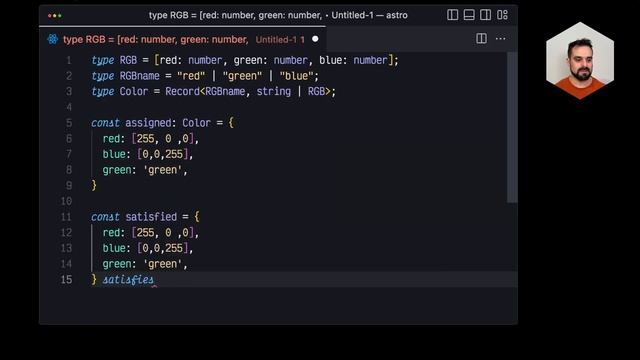Screen dimensions: 640x360
Task: Select the Untitled-1 editor tab
Action: tap(182, 39)
